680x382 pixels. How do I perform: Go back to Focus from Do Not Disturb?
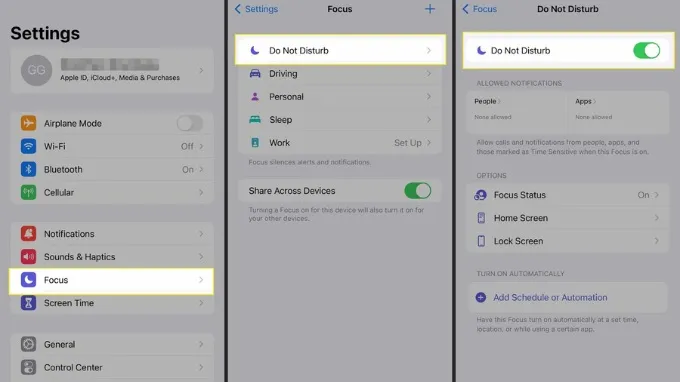pyautogui.click(x=479, y=9)
